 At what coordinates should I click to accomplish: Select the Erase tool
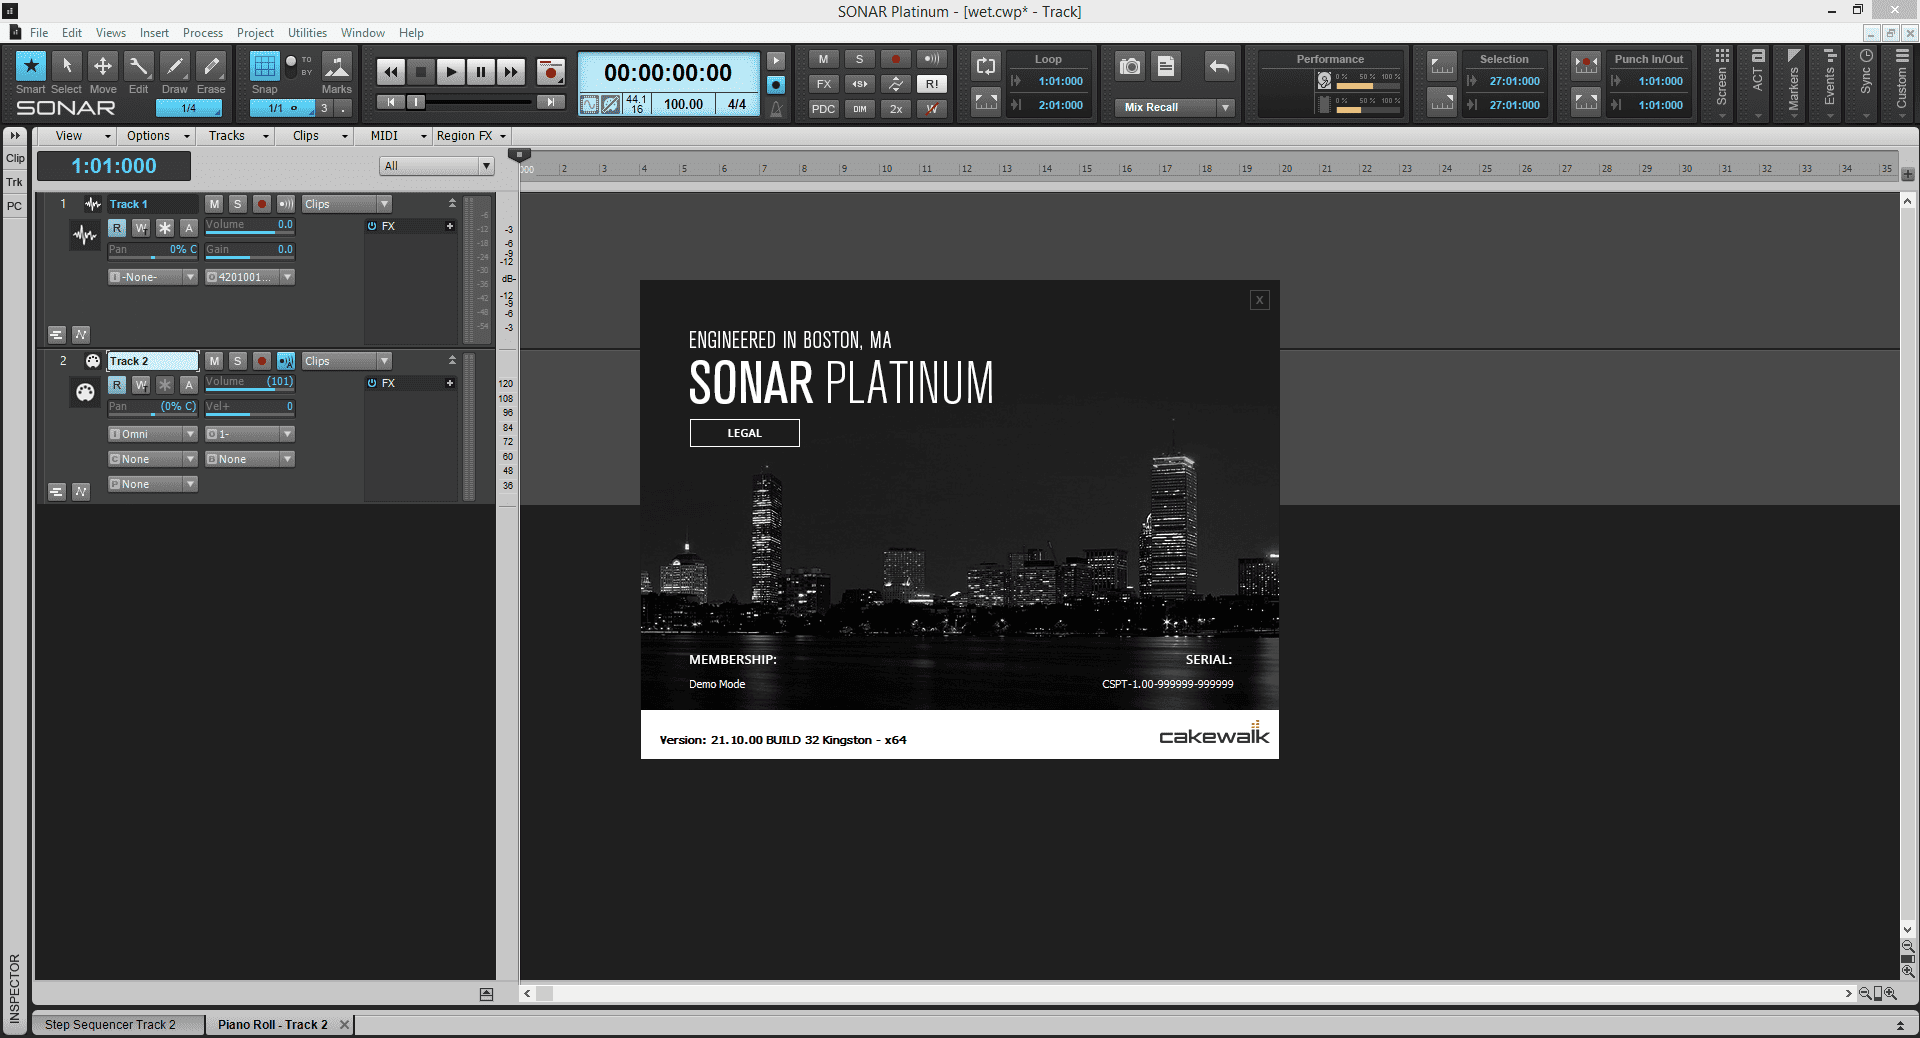click(211, 66)
